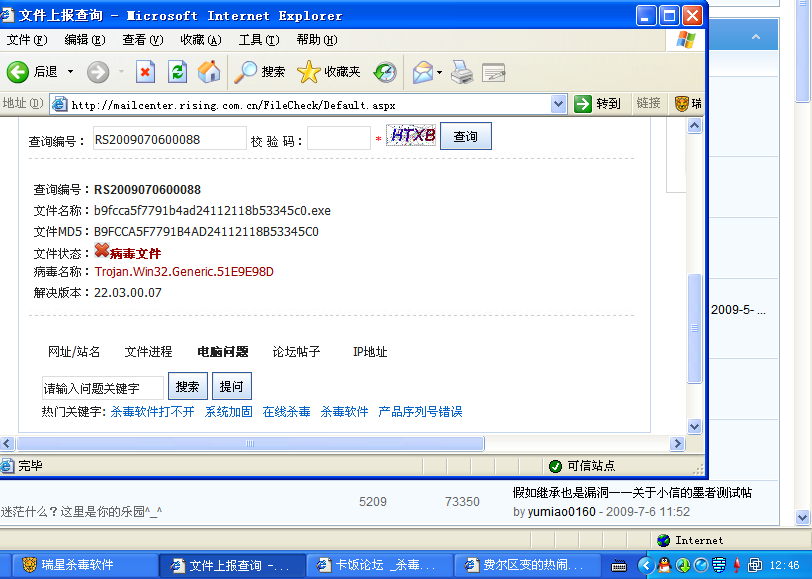The height and width of the screenshot is (579, 812).
Task: Click the 提问 button
Action: (231, 386)
